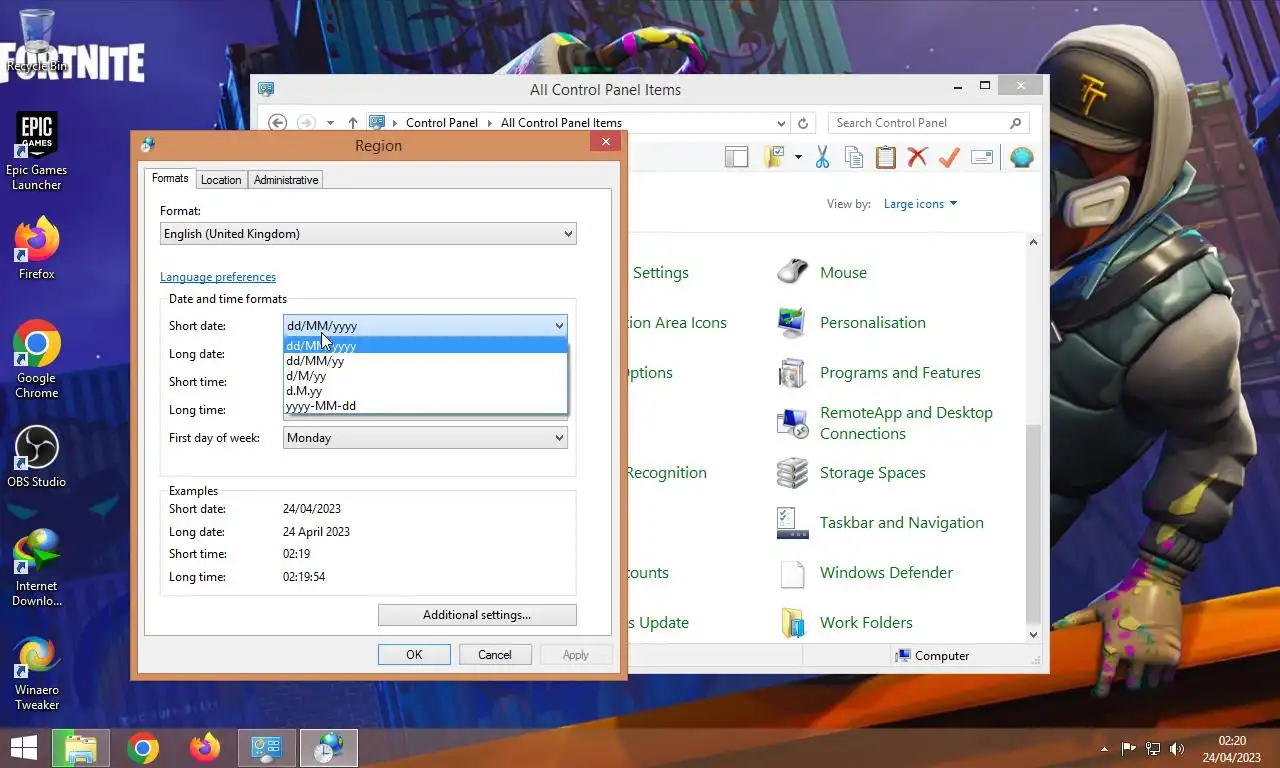Click the Firefox desktop shortcut
1280x768 pixels.
37,249
